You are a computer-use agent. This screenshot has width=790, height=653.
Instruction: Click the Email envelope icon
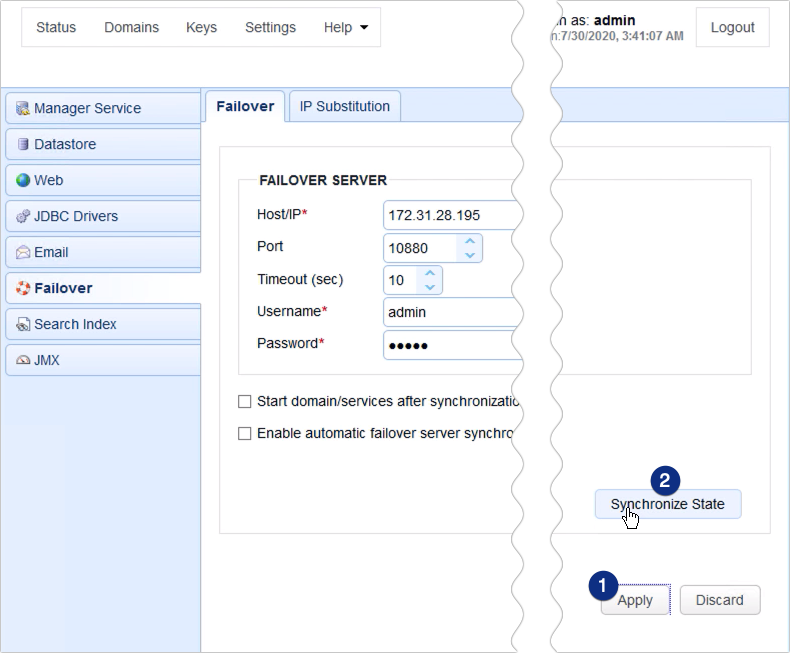23,252
